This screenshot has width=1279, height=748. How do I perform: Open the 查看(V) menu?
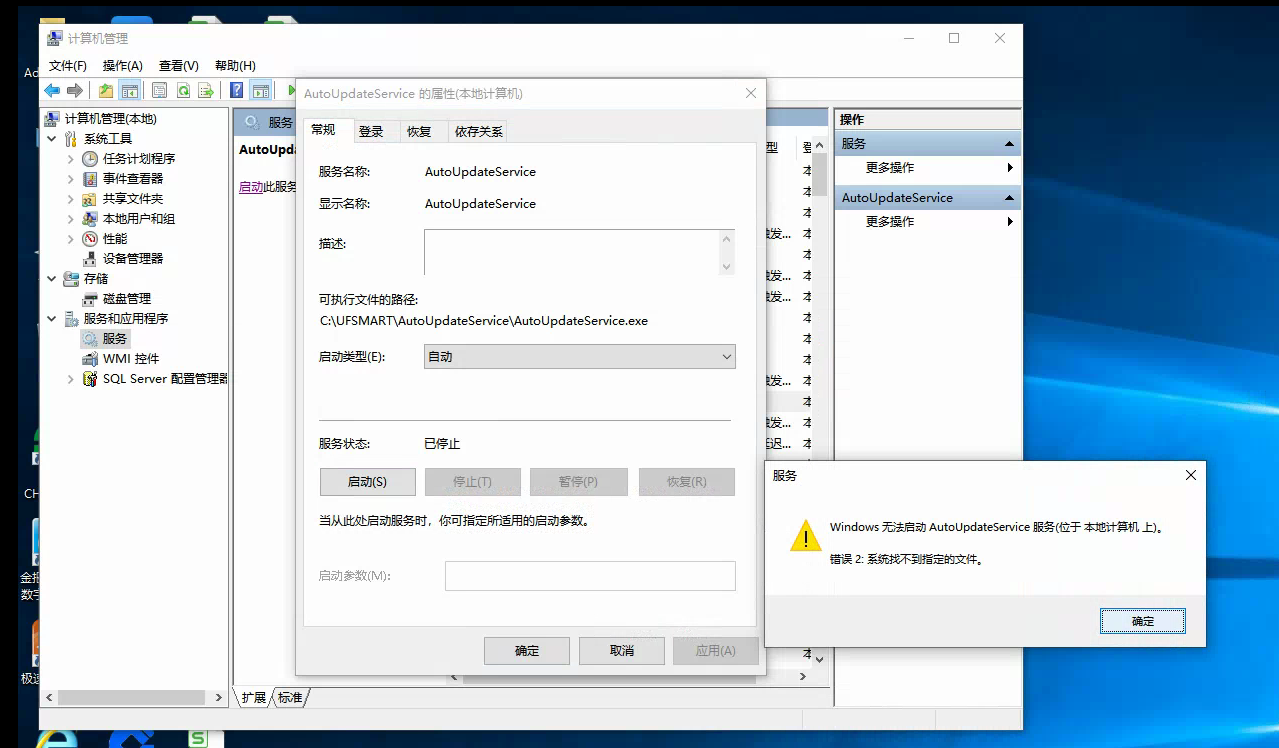coord(179,65)
